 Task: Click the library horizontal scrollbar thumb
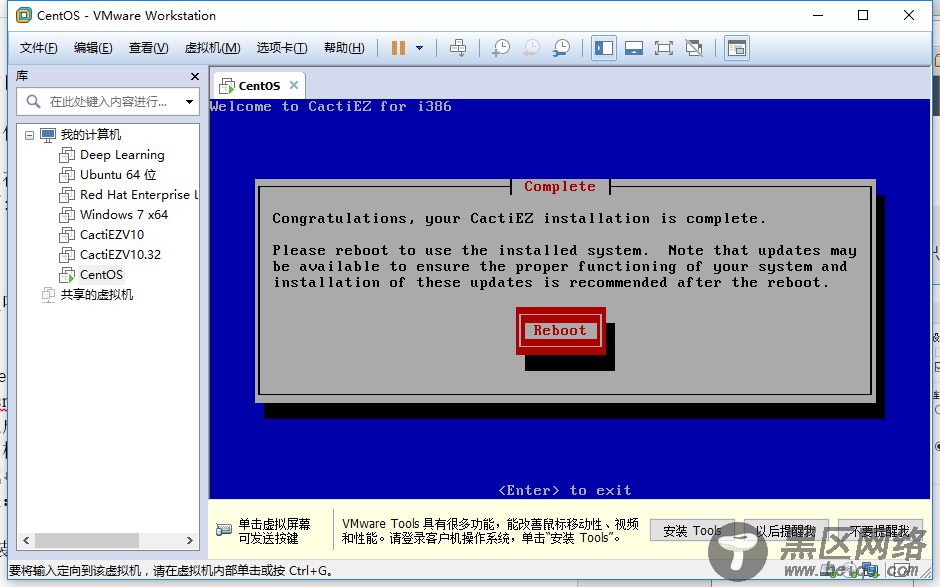87,540
